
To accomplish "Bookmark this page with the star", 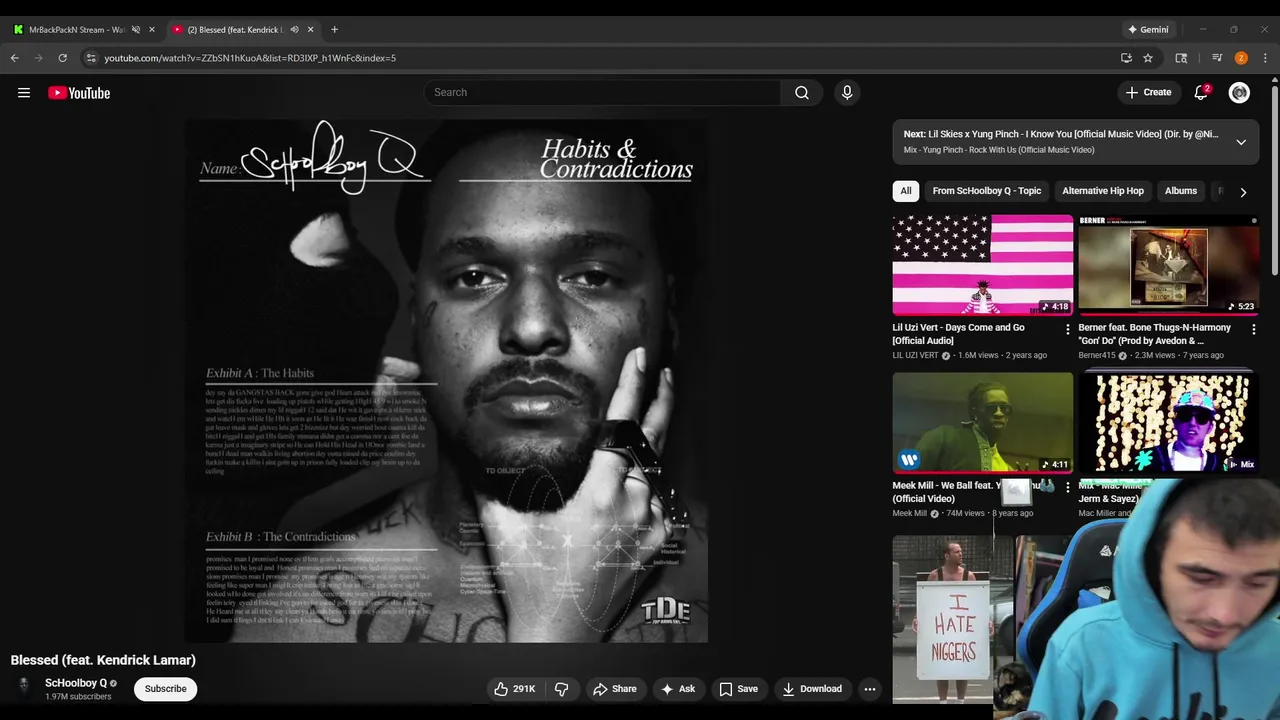I will [1148, 58].
